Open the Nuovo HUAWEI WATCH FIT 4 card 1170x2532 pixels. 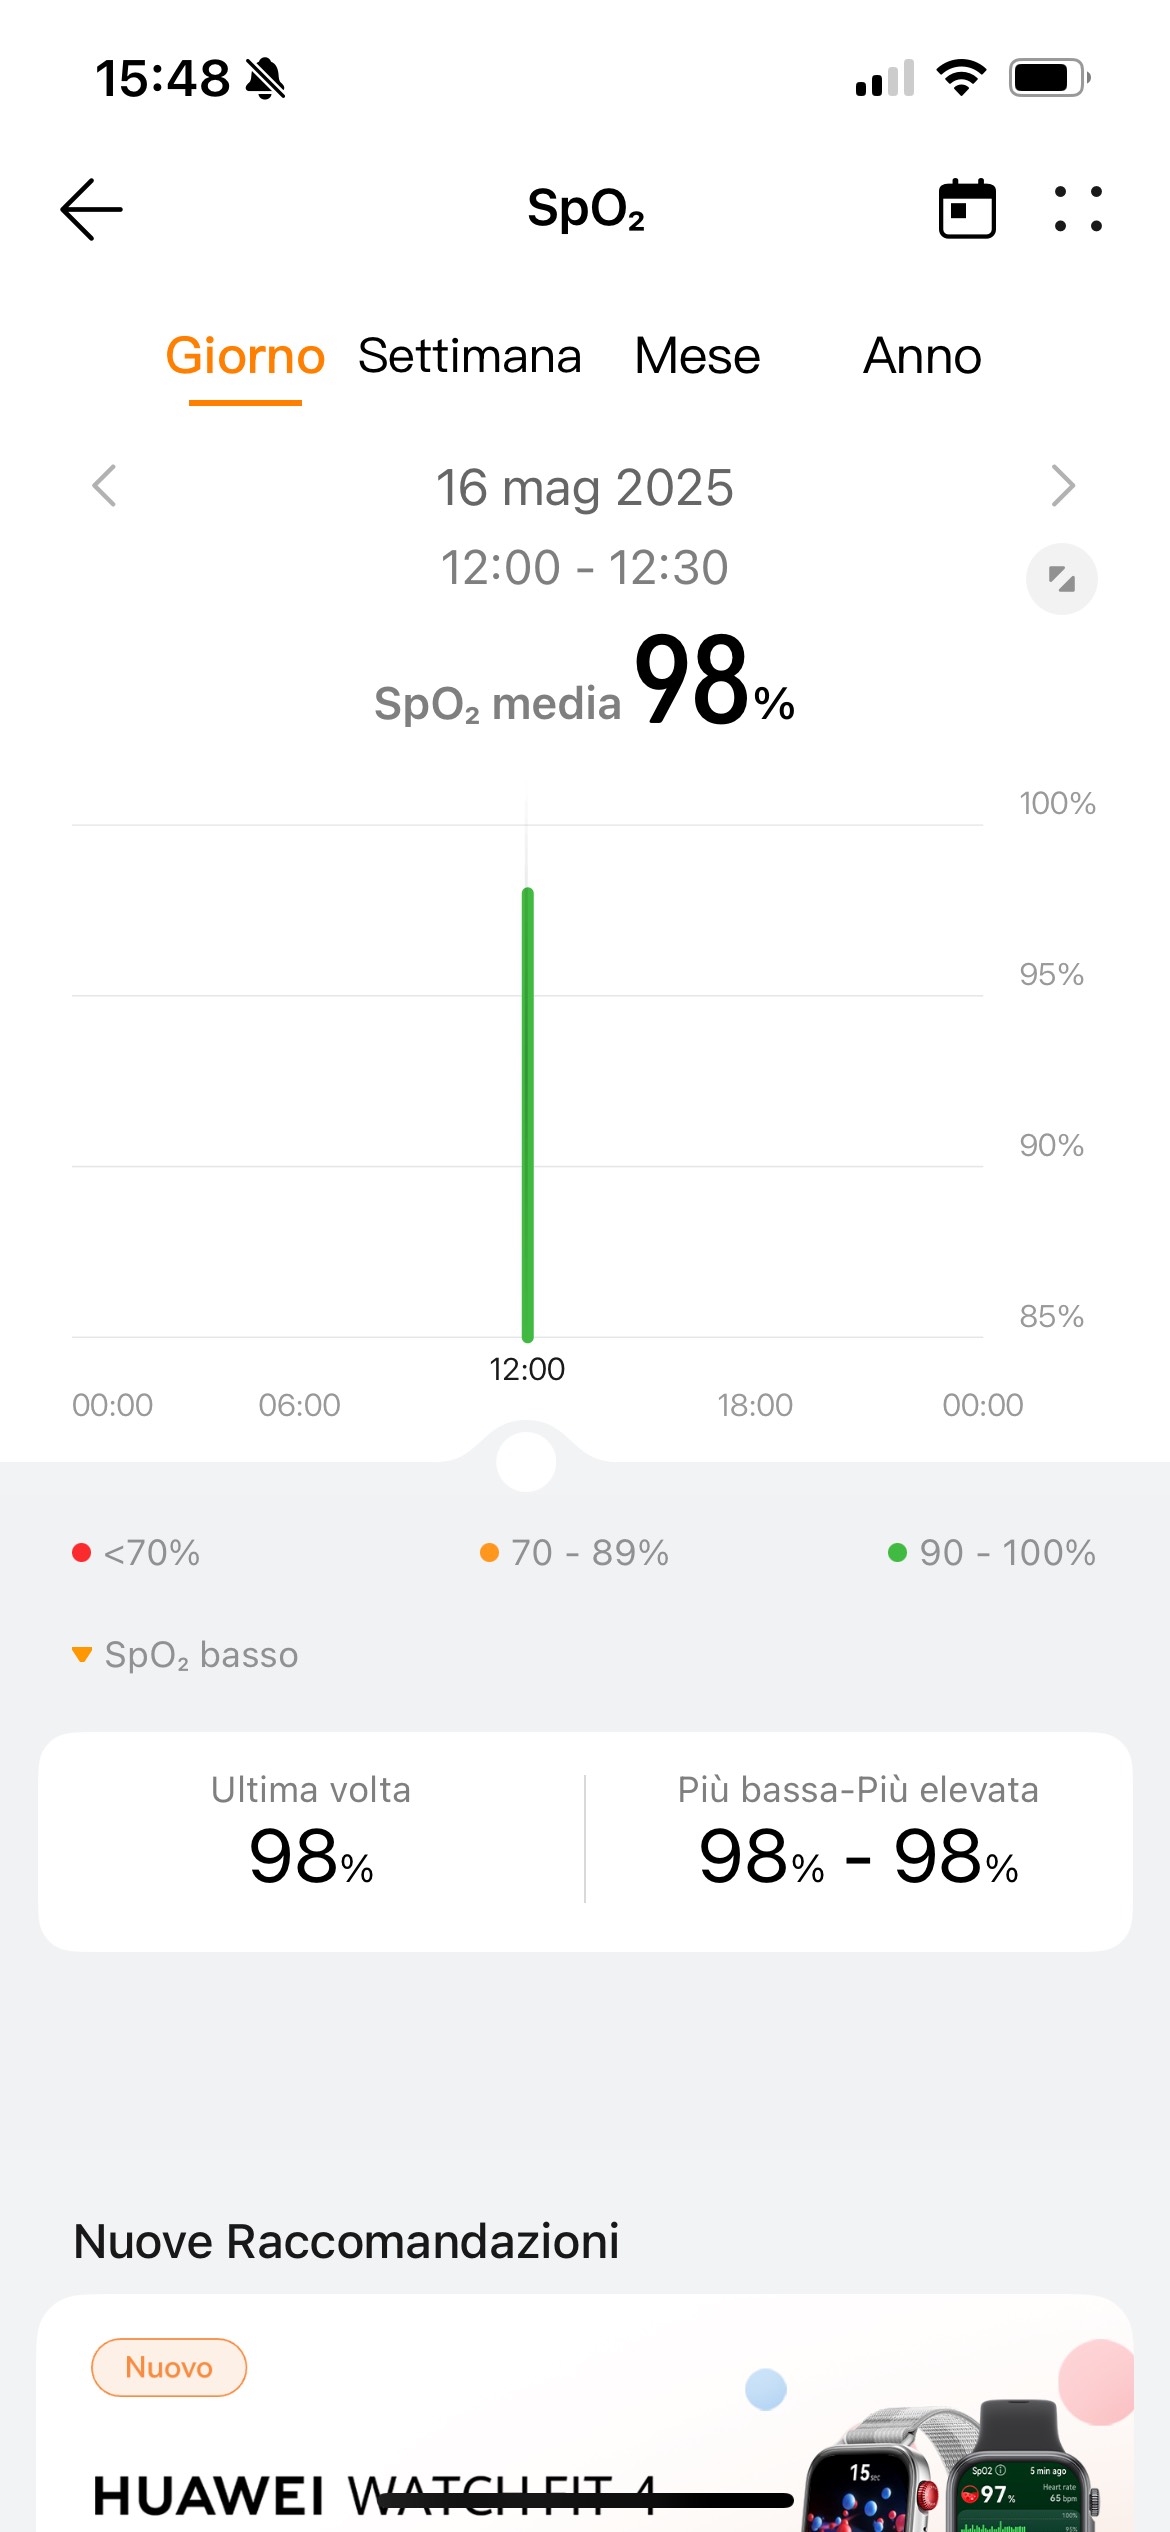pos(585,2413)
